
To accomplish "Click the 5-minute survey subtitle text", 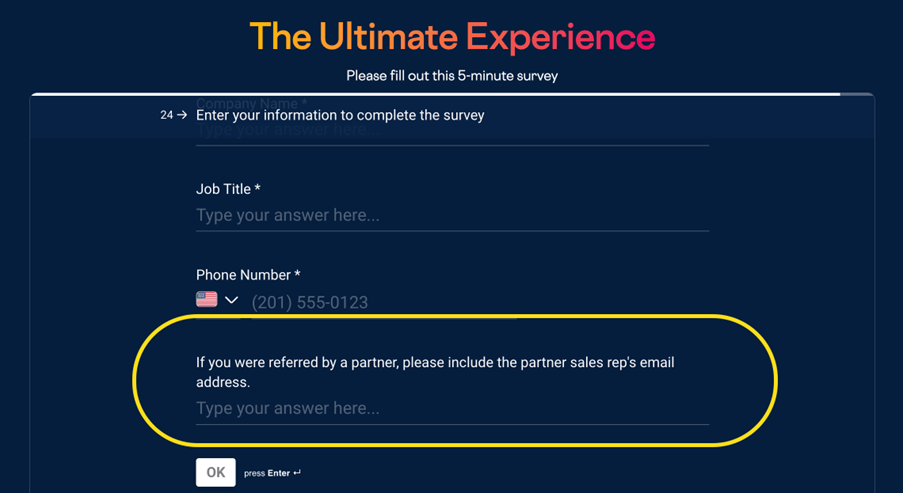I will click(x=452, y=75).
